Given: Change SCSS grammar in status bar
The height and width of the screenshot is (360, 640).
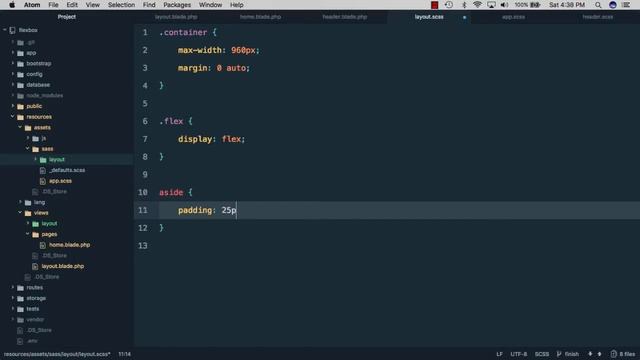Looking at the screenshot, I should coord(542,354).
